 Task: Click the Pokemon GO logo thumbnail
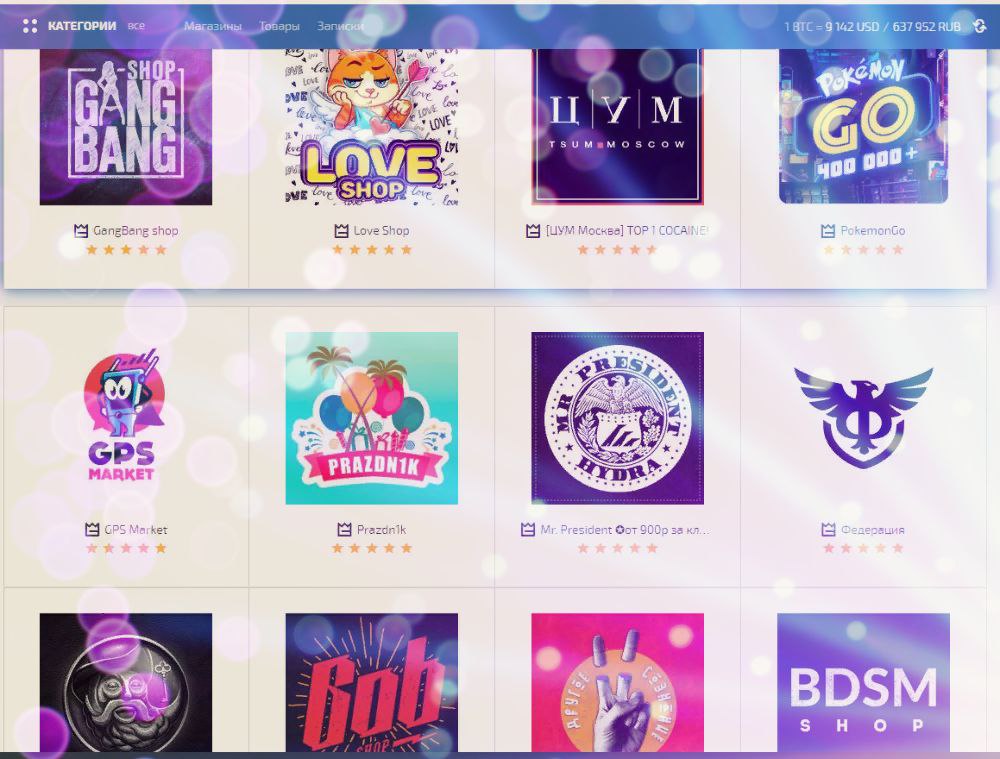pyautogui.click(x=864, y=126)
